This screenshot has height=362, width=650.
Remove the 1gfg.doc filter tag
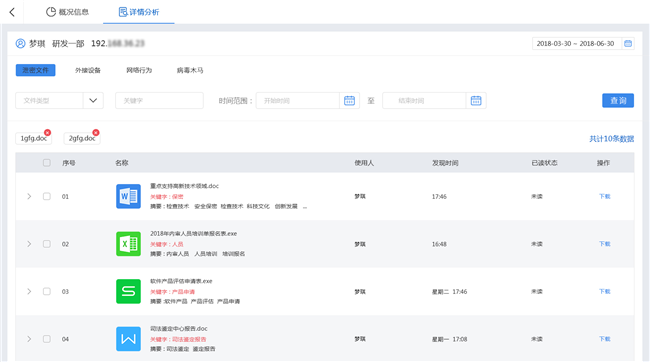(48, 133)
